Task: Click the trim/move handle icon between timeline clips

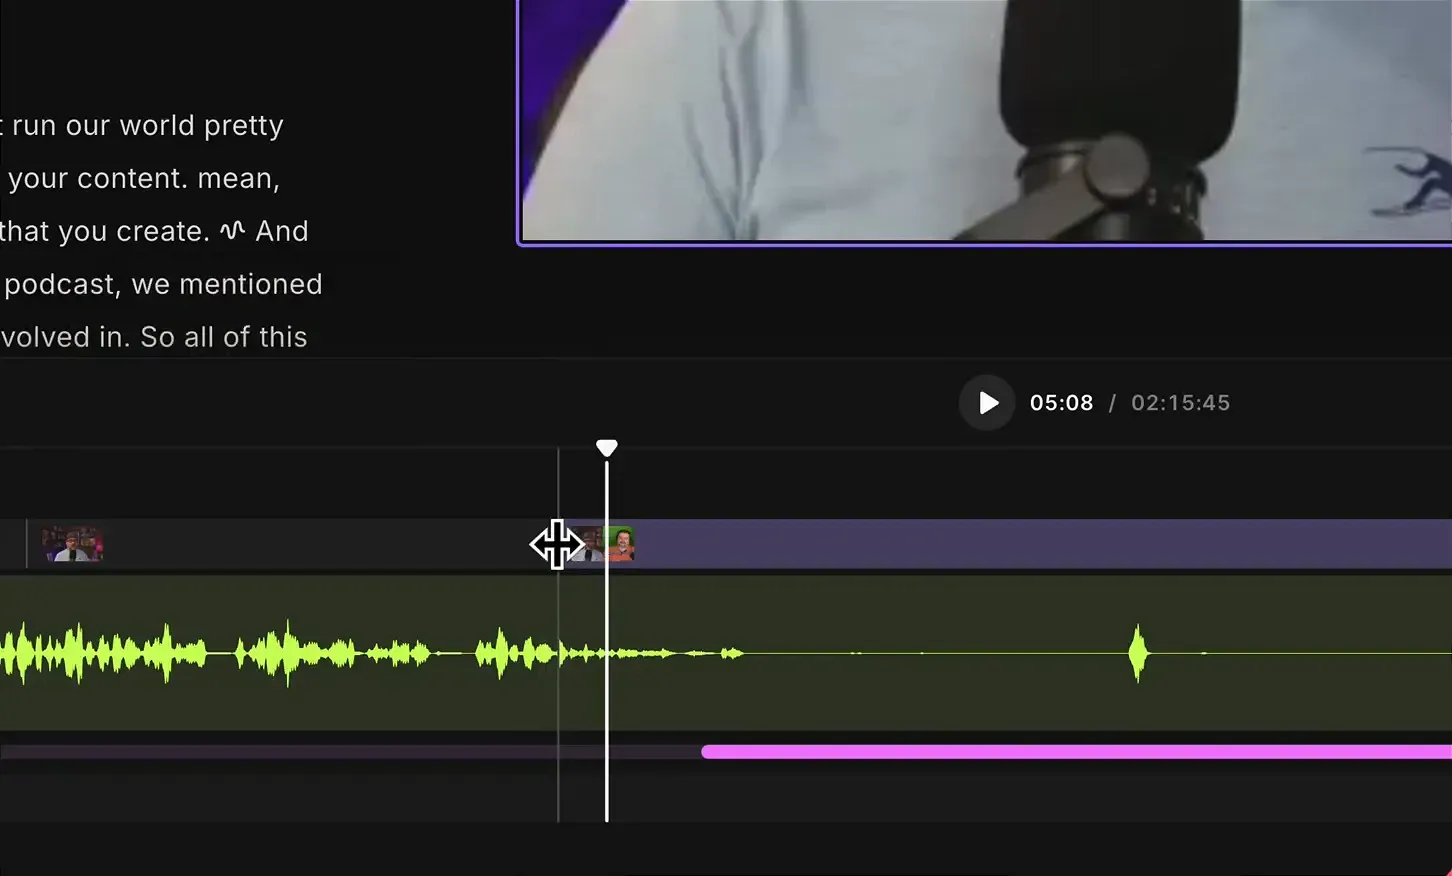Action: coord(557,544)
